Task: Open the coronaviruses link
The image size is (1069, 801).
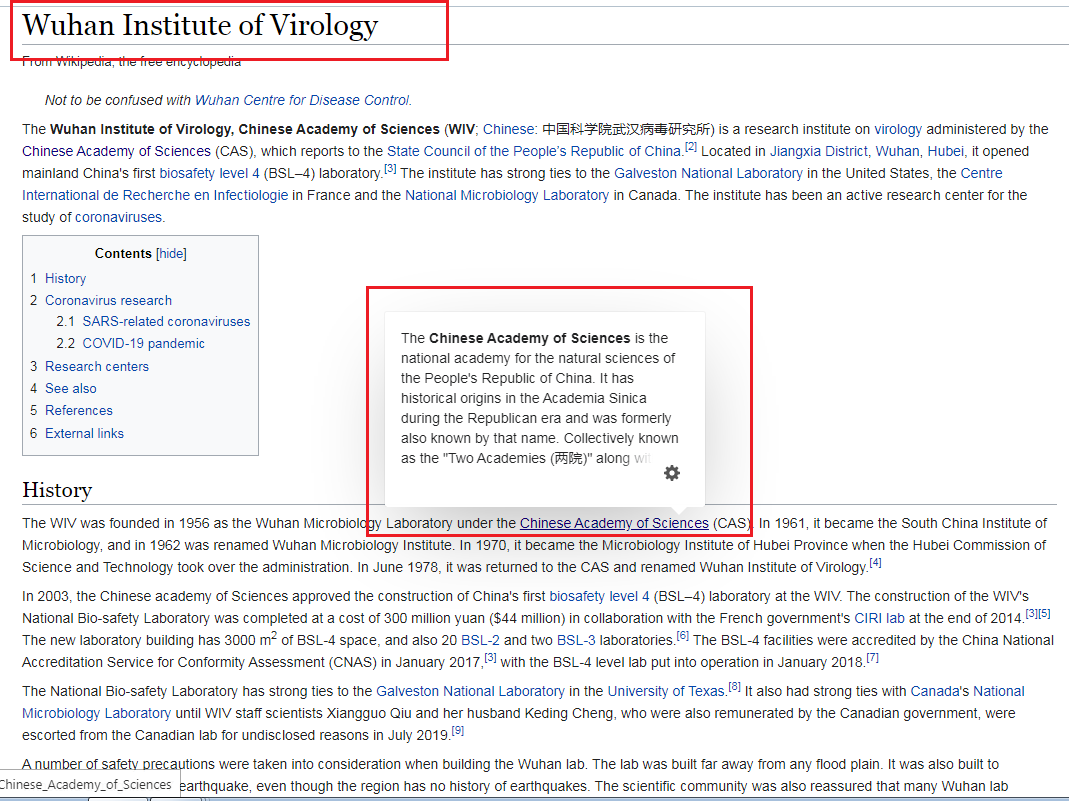Action: [x=119, y=217]
